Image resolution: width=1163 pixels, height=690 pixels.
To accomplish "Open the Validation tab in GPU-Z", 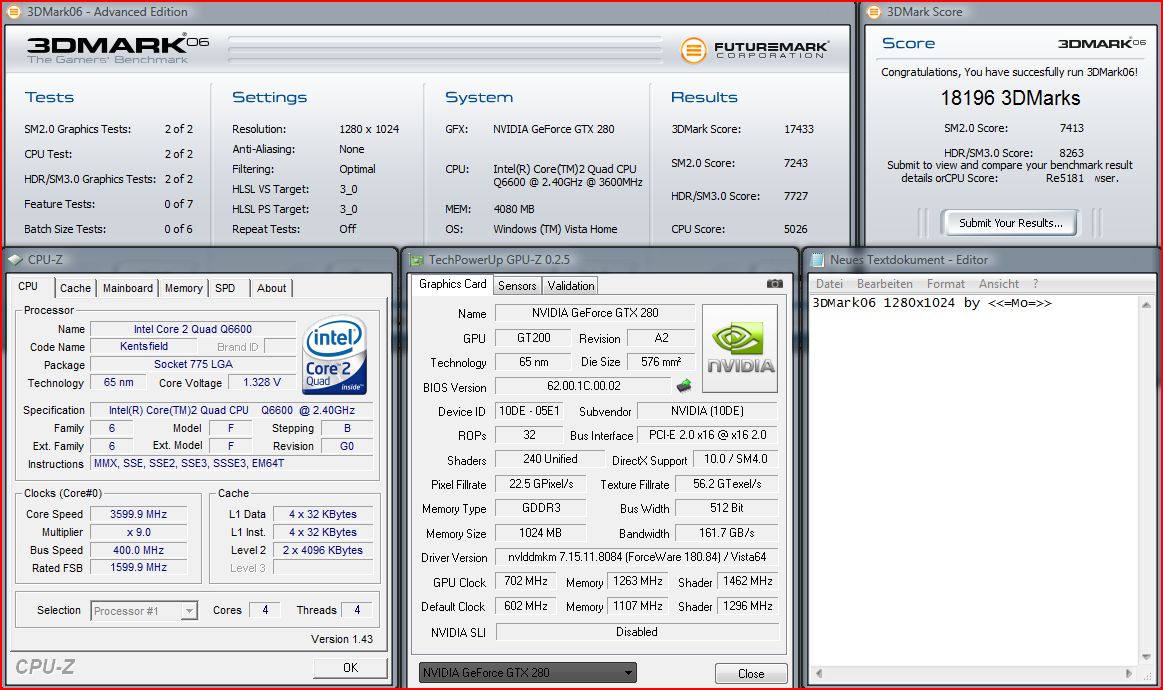I will tap(570, 286).
